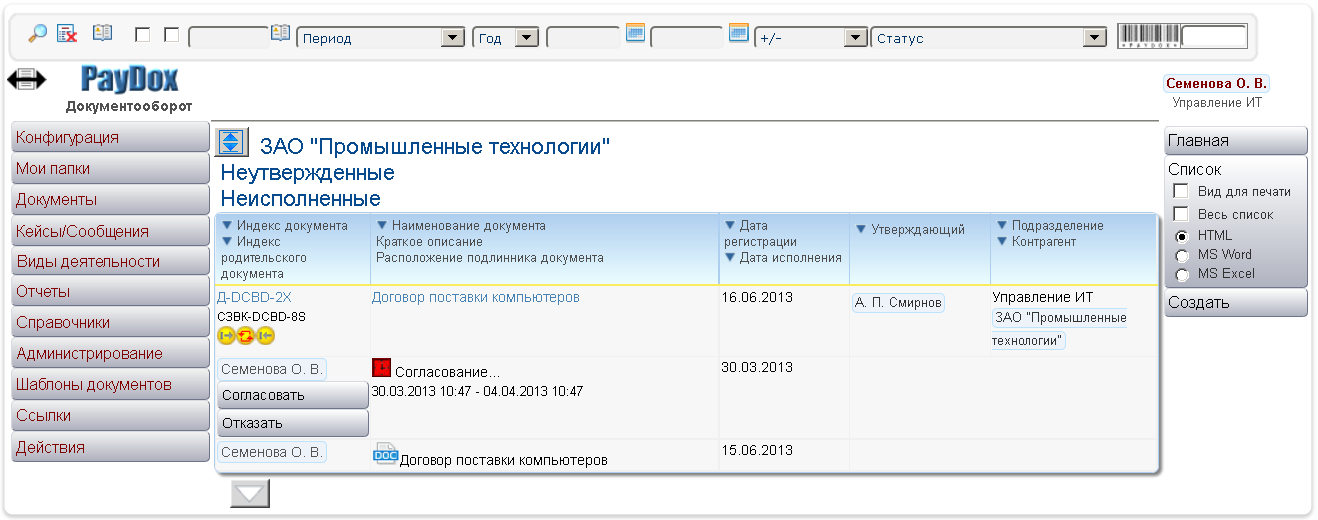Click the magnifier search icon
The height and width of the screenshot is (520, 1318).
[37, 34]
